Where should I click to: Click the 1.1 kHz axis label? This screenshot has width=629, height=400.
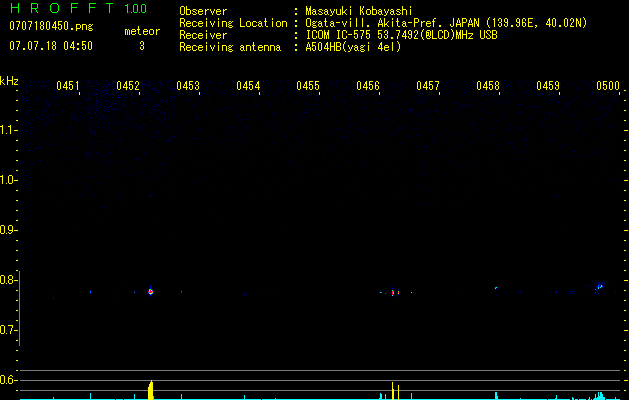tap(8, 130)
